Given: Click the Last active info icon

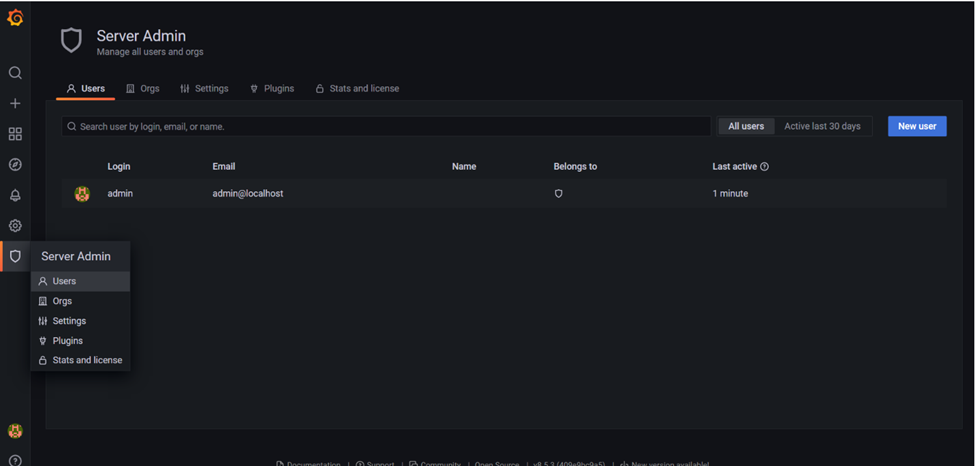Looking at the screenshot, I should tap(765, 167).
